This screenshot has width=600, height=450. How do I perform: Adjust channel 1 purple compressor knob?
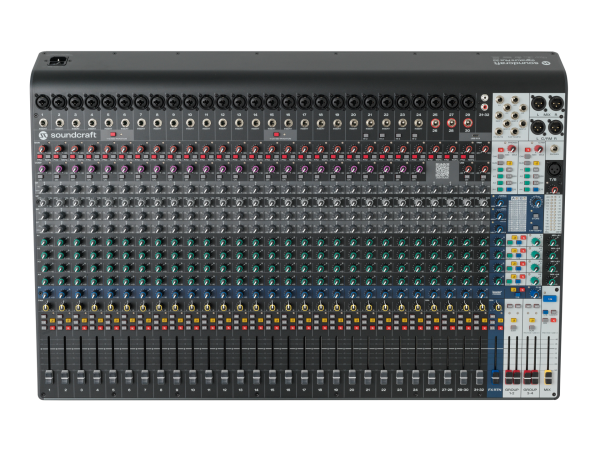(x=42, y=168)
